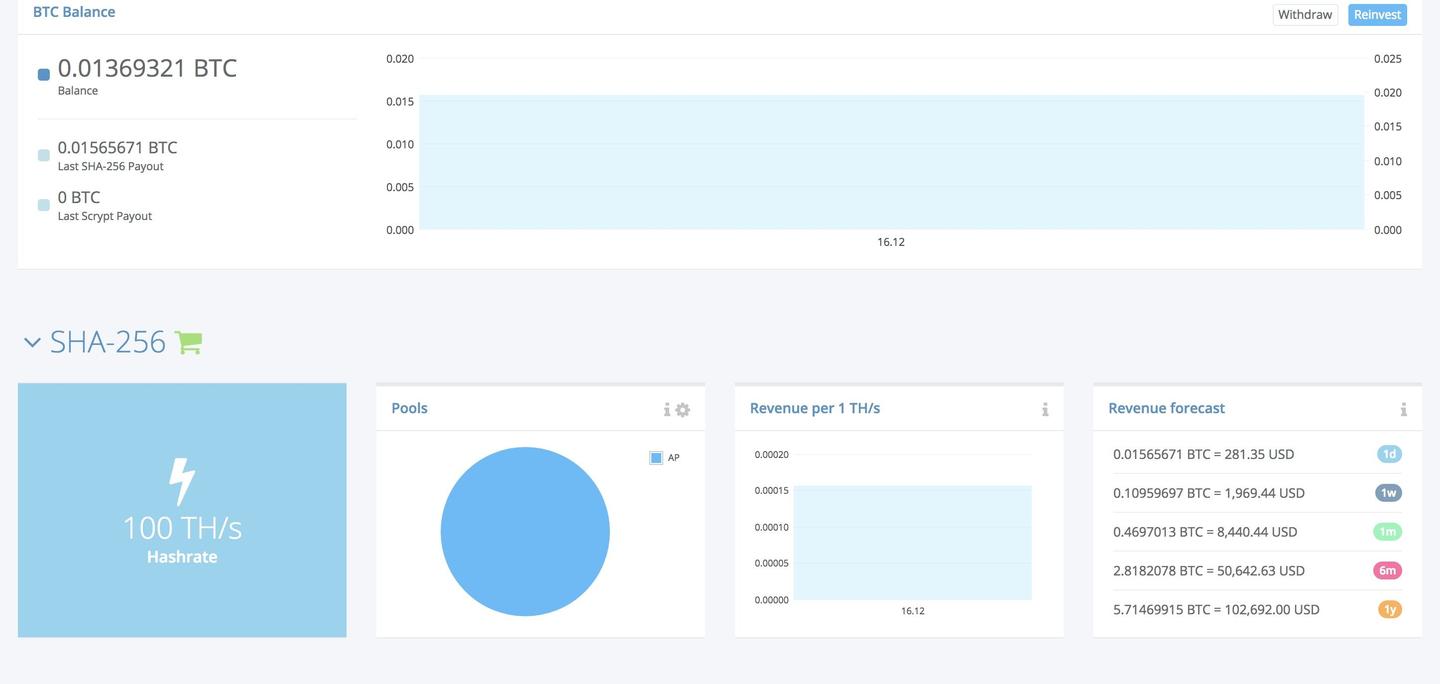The width and height of the screenshot is (1440, 684).
Task: Toggle the Balance series legend marker
Action: coord(44,74)
